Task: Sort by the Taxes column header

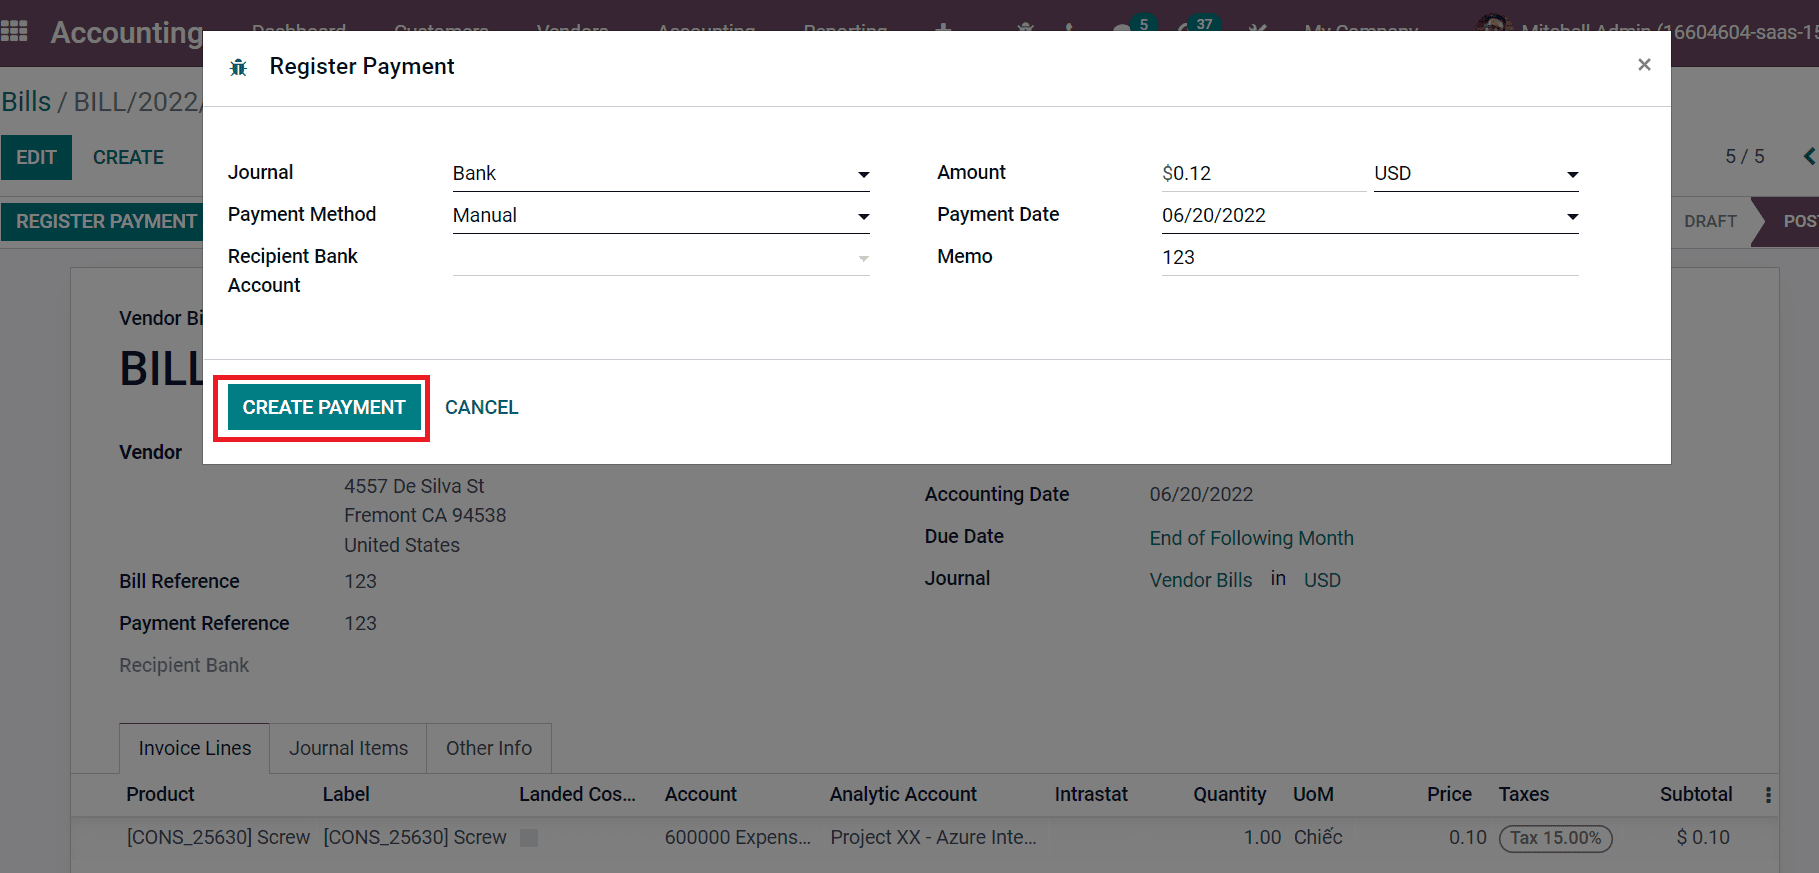Action: click(1523, 794)
